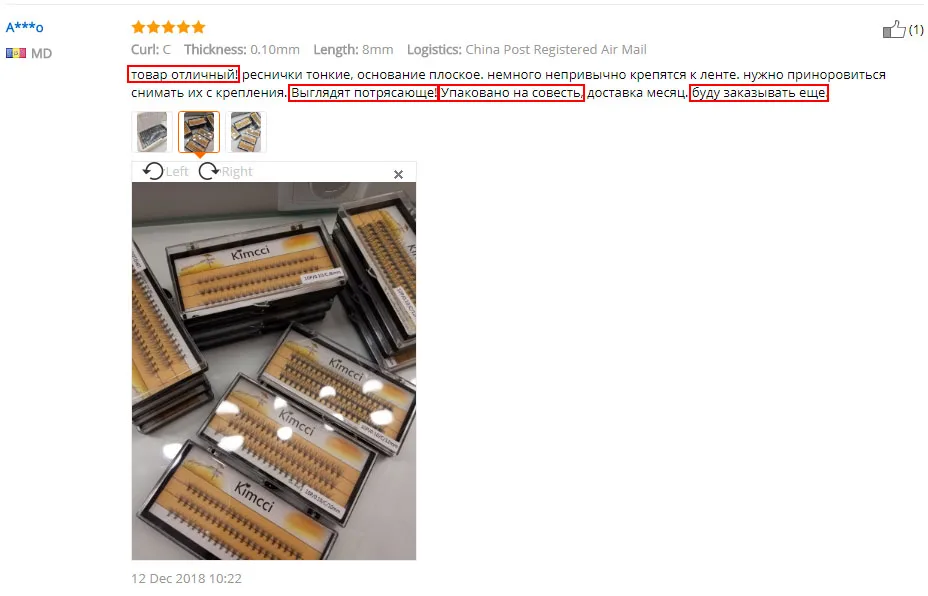The height and width of the screenshot is (596, 928).
Task: Click the "Left" rotate label
Action: tap(177, 172)
